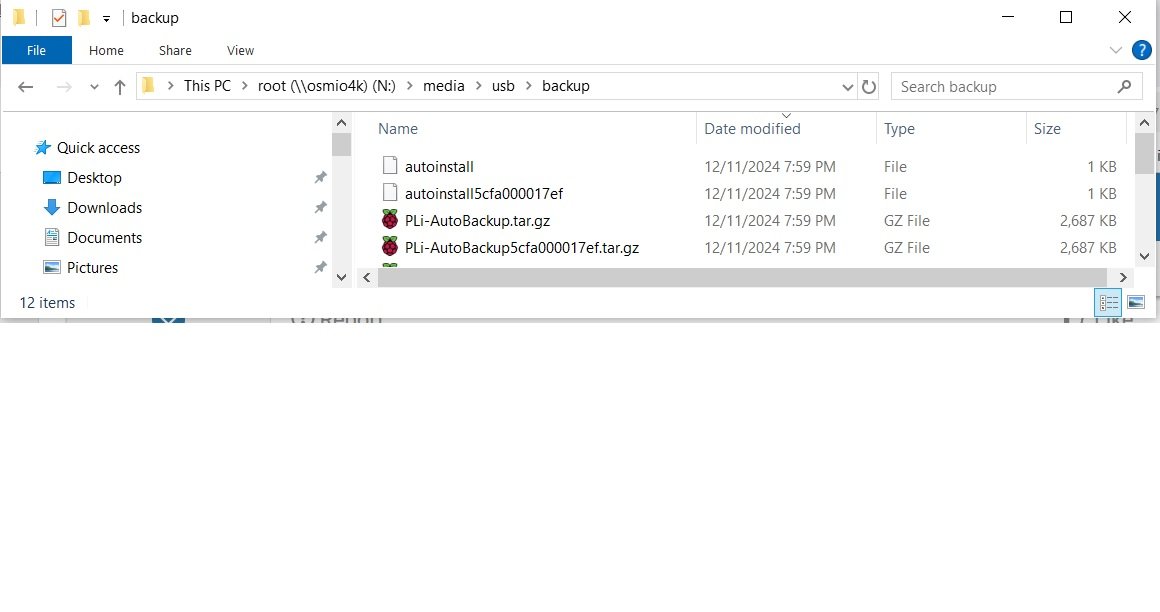Viewport: 1160px width, 612px height.
Task: Switch to Large icons view
Action: click(1136, 302)
